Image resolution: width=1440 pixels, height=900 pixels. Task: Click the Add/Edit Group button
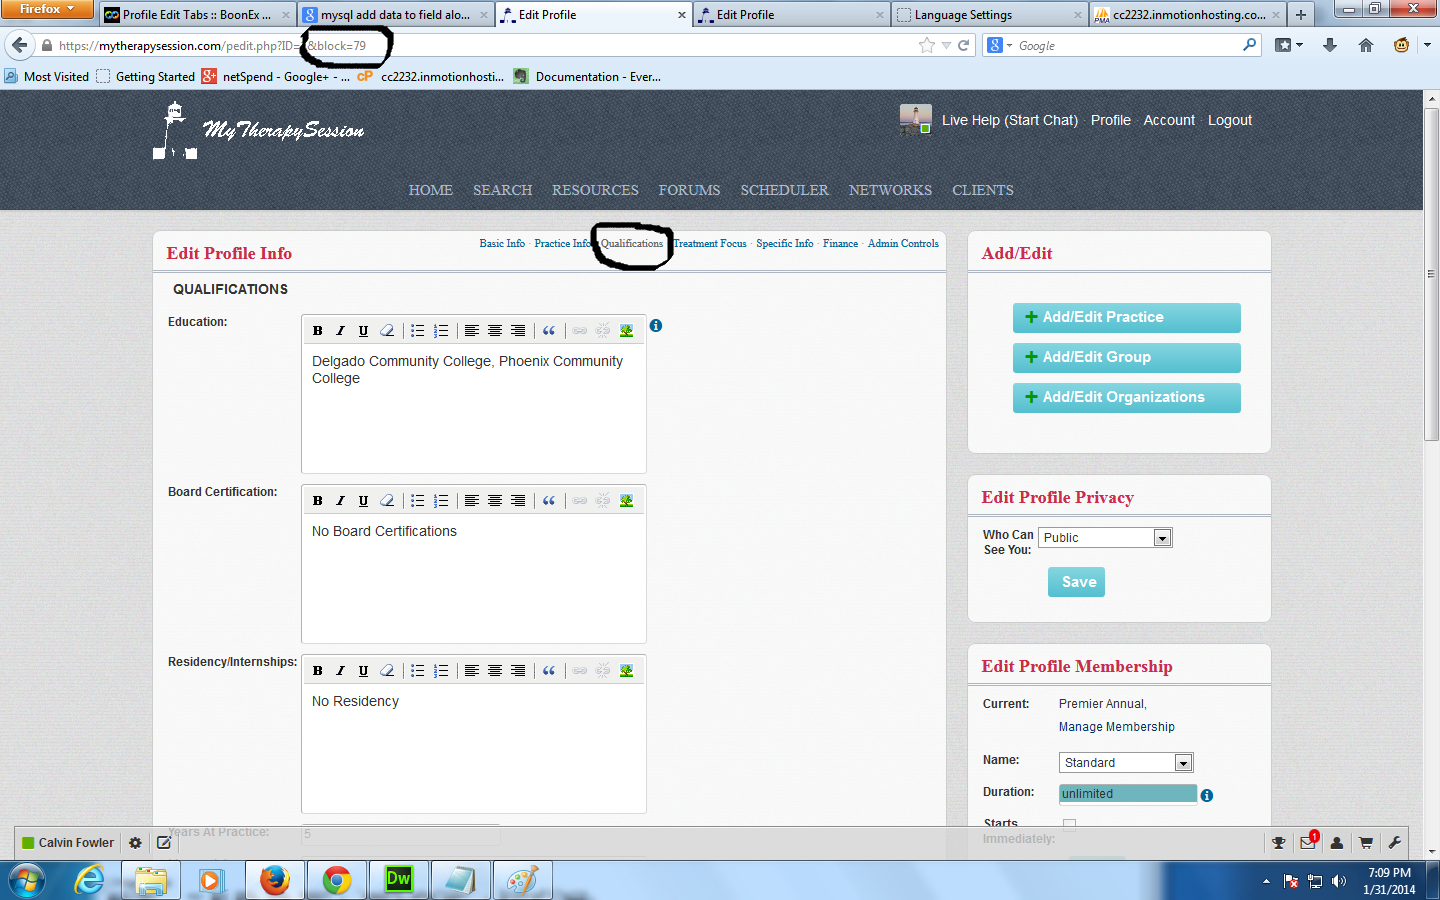pyautogui.click(x=1127, y=358)
